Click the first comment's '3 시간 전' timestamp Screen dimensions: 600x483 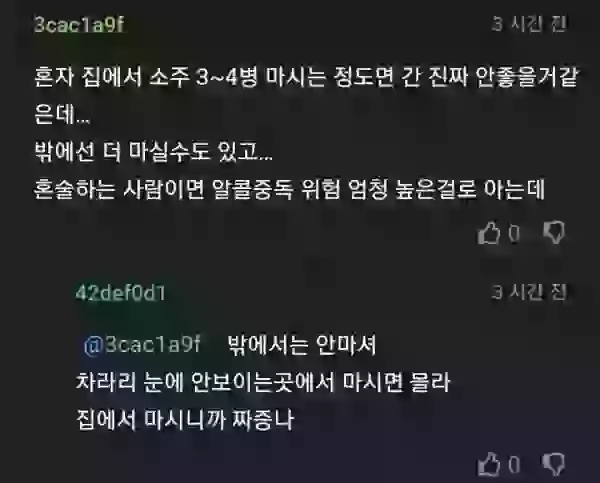[x=529, y=24]
